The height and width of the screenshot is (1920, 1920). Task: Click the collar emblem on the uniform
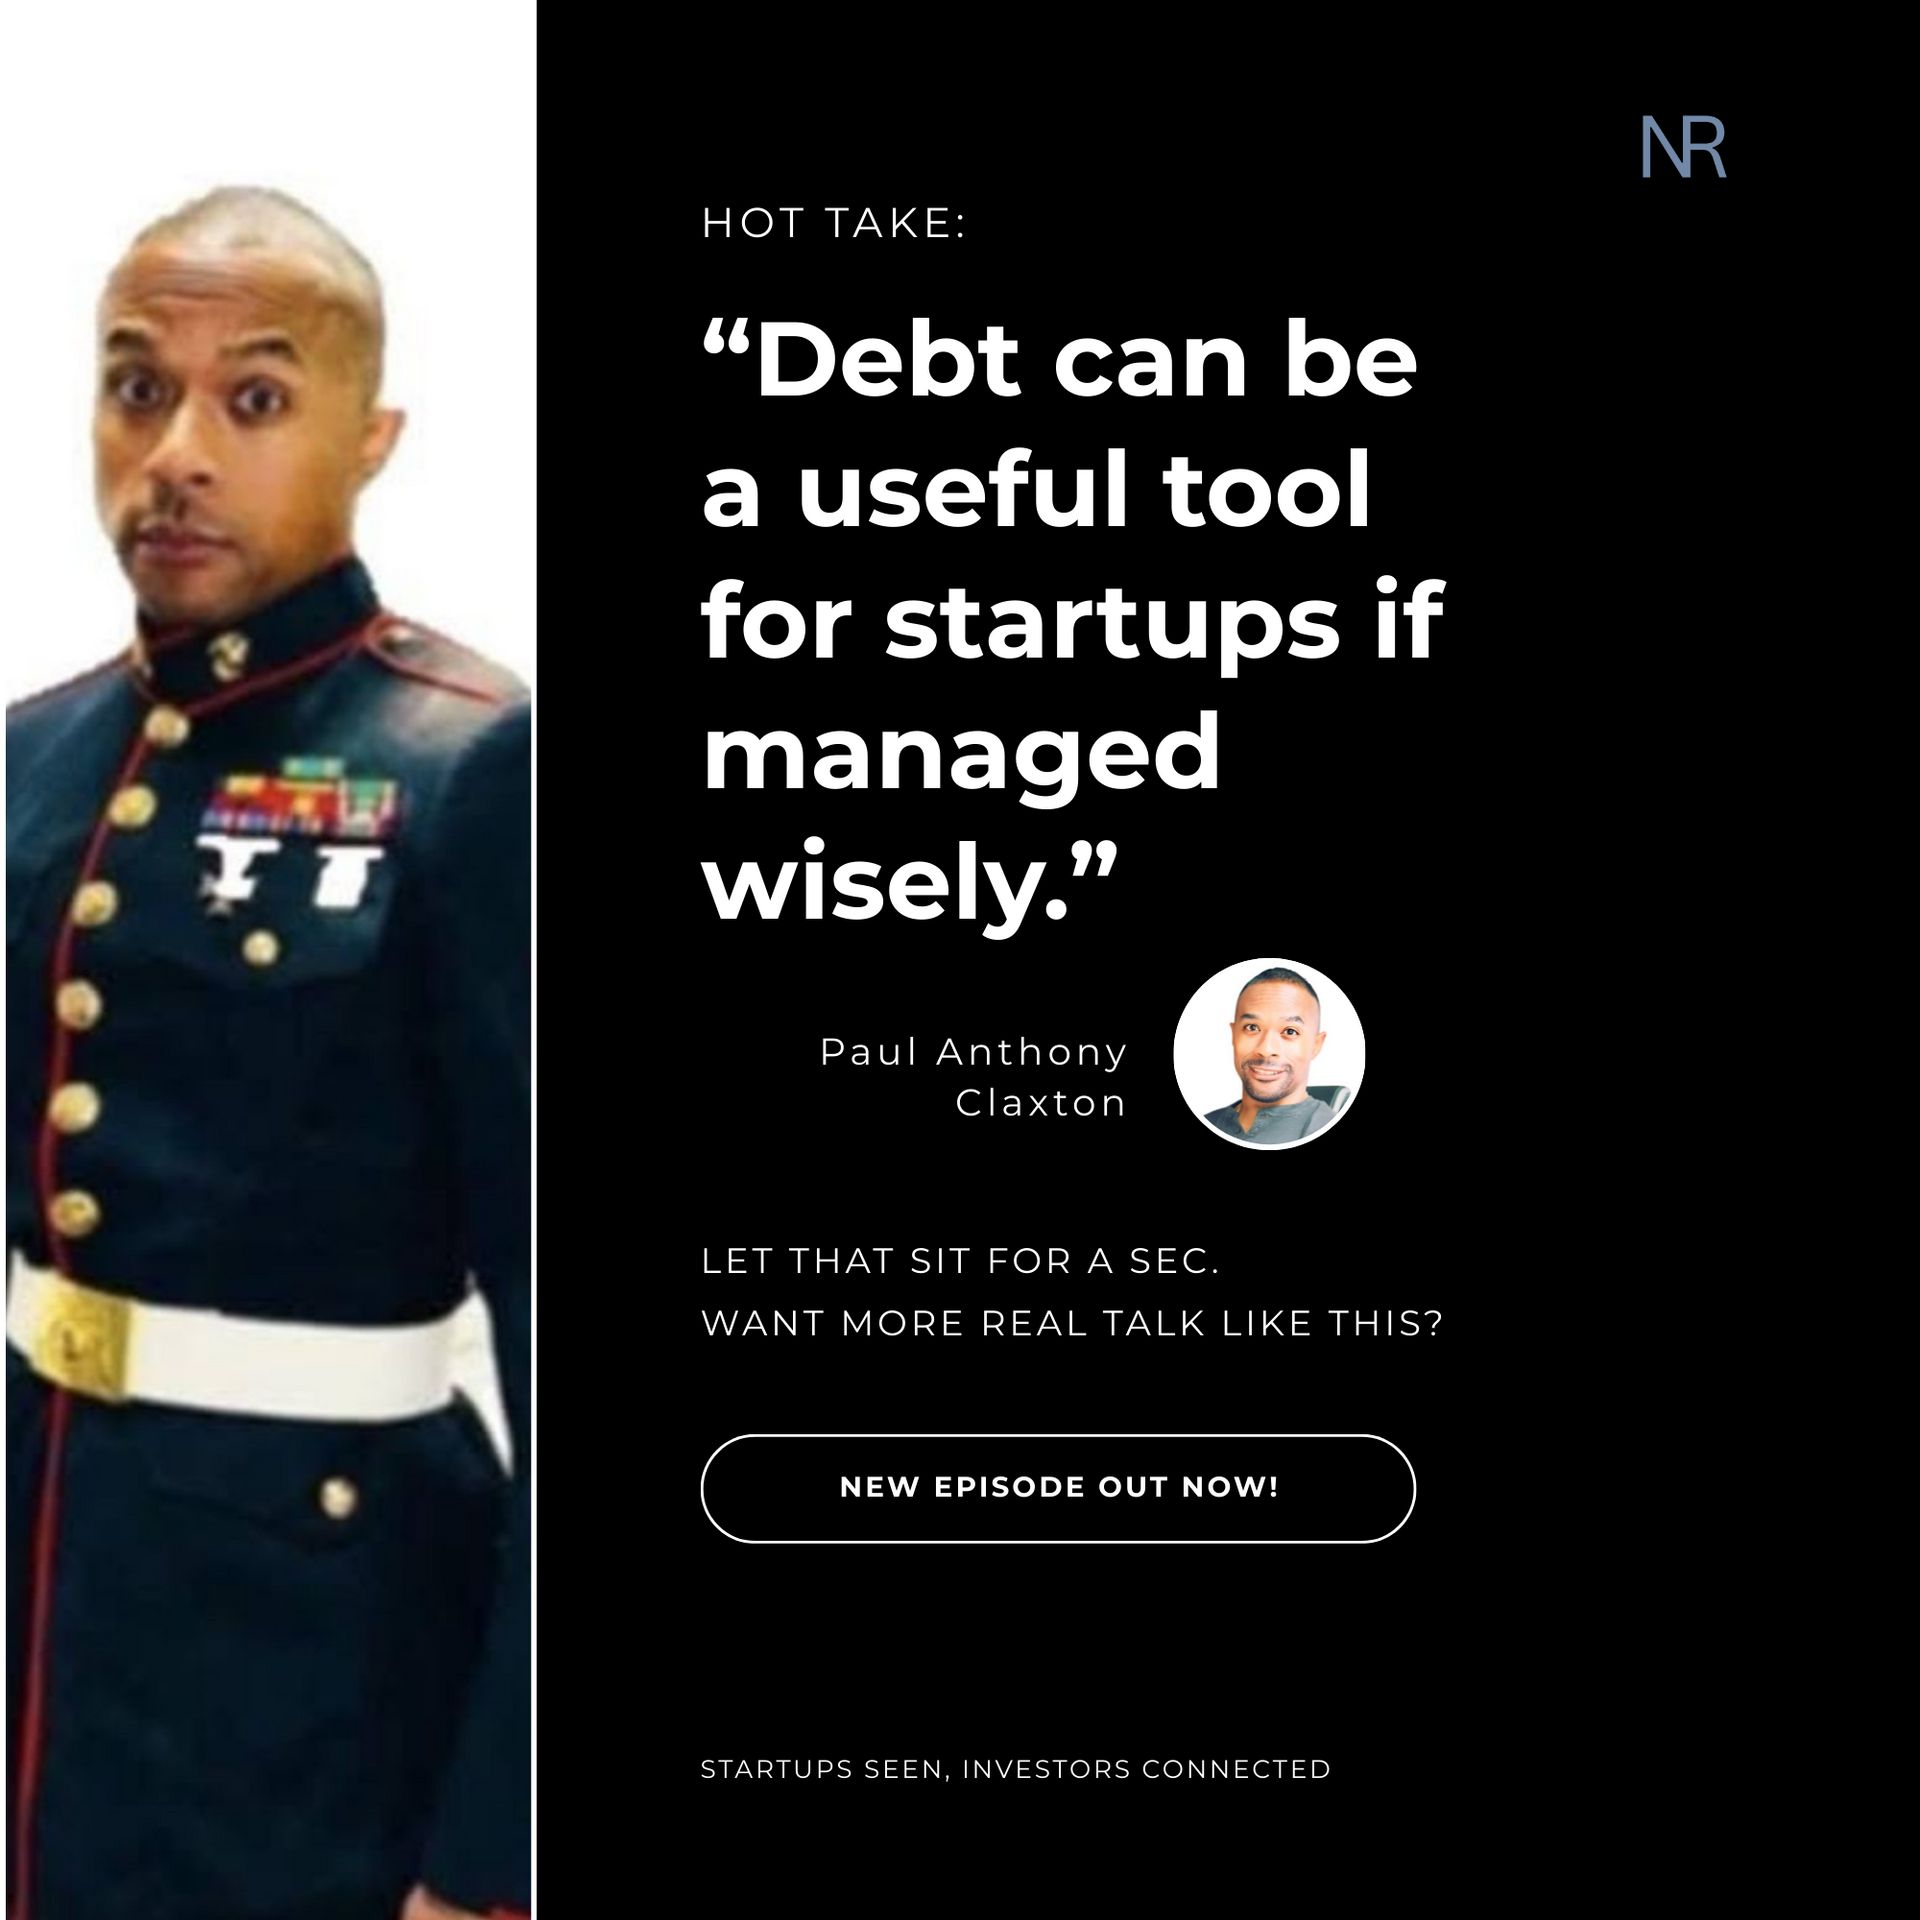coord(227,654)
